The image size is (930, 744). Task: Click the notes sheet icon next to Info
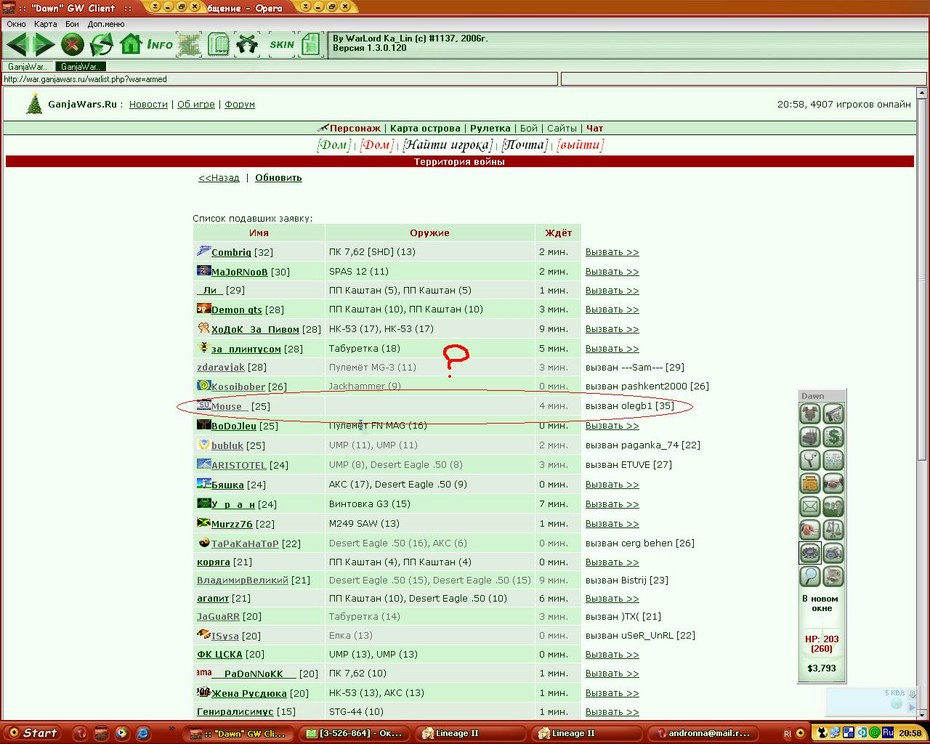coord(218,44)
